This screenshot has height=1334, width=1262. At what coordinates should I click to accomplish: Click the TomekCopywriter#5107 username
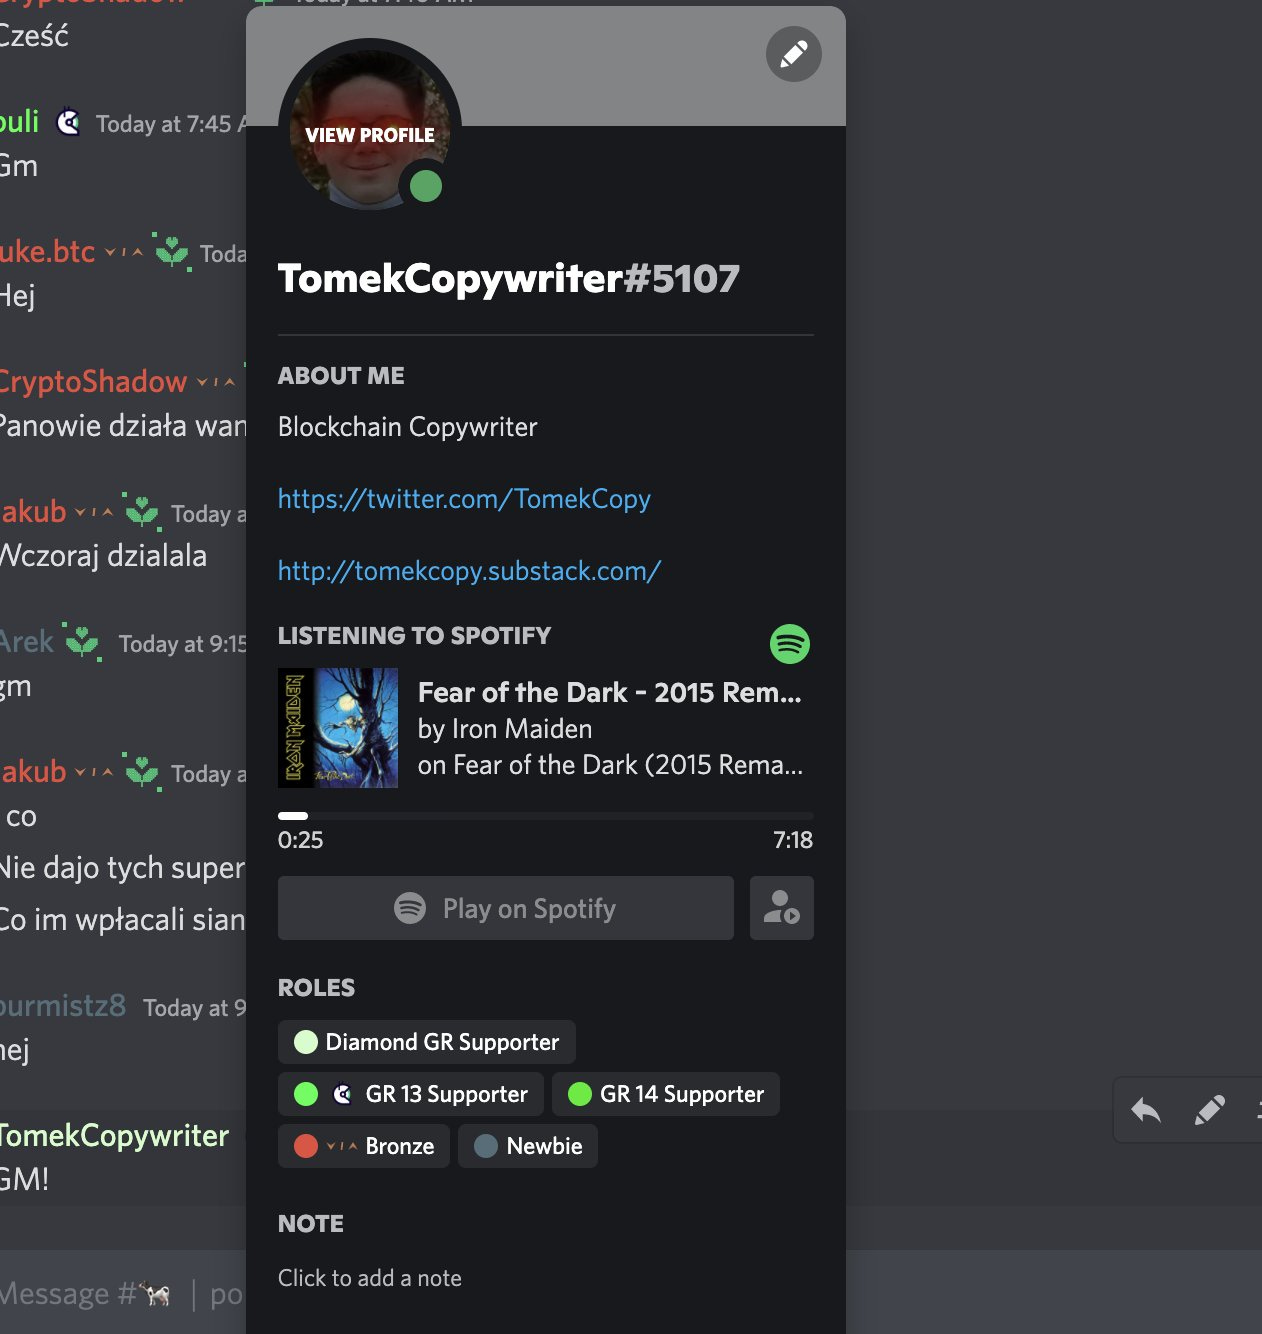pyautogui.click(x=509, y=279)
